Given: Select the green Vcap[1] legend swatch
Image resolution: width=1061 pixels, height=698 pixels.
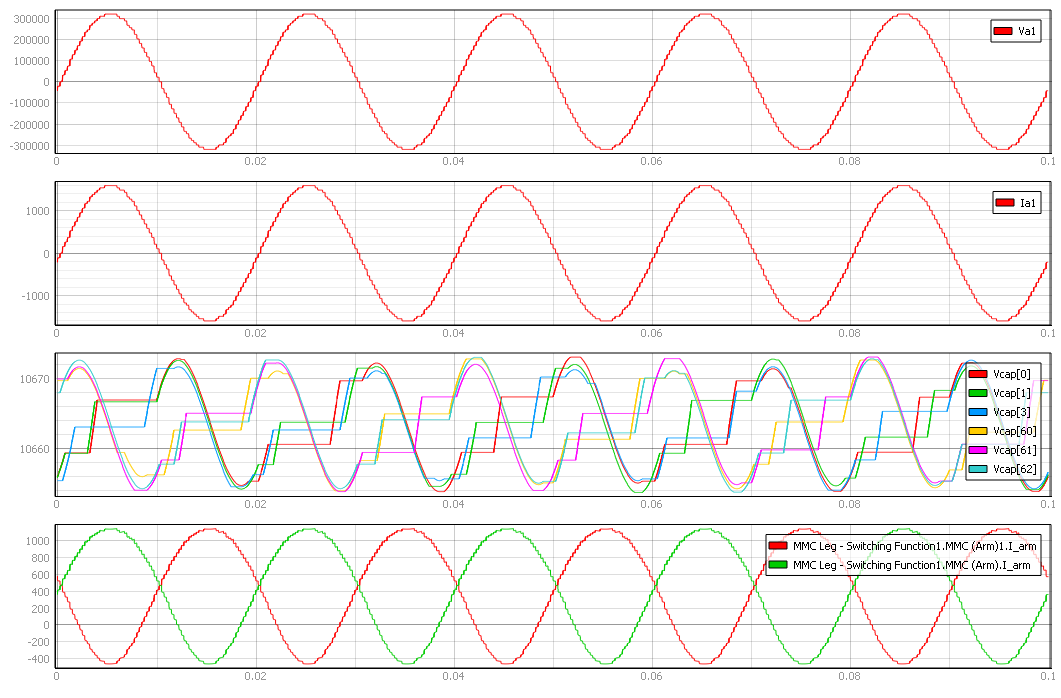Looking at the screenshot, I should pyautogui.click(x=978, y=393).
